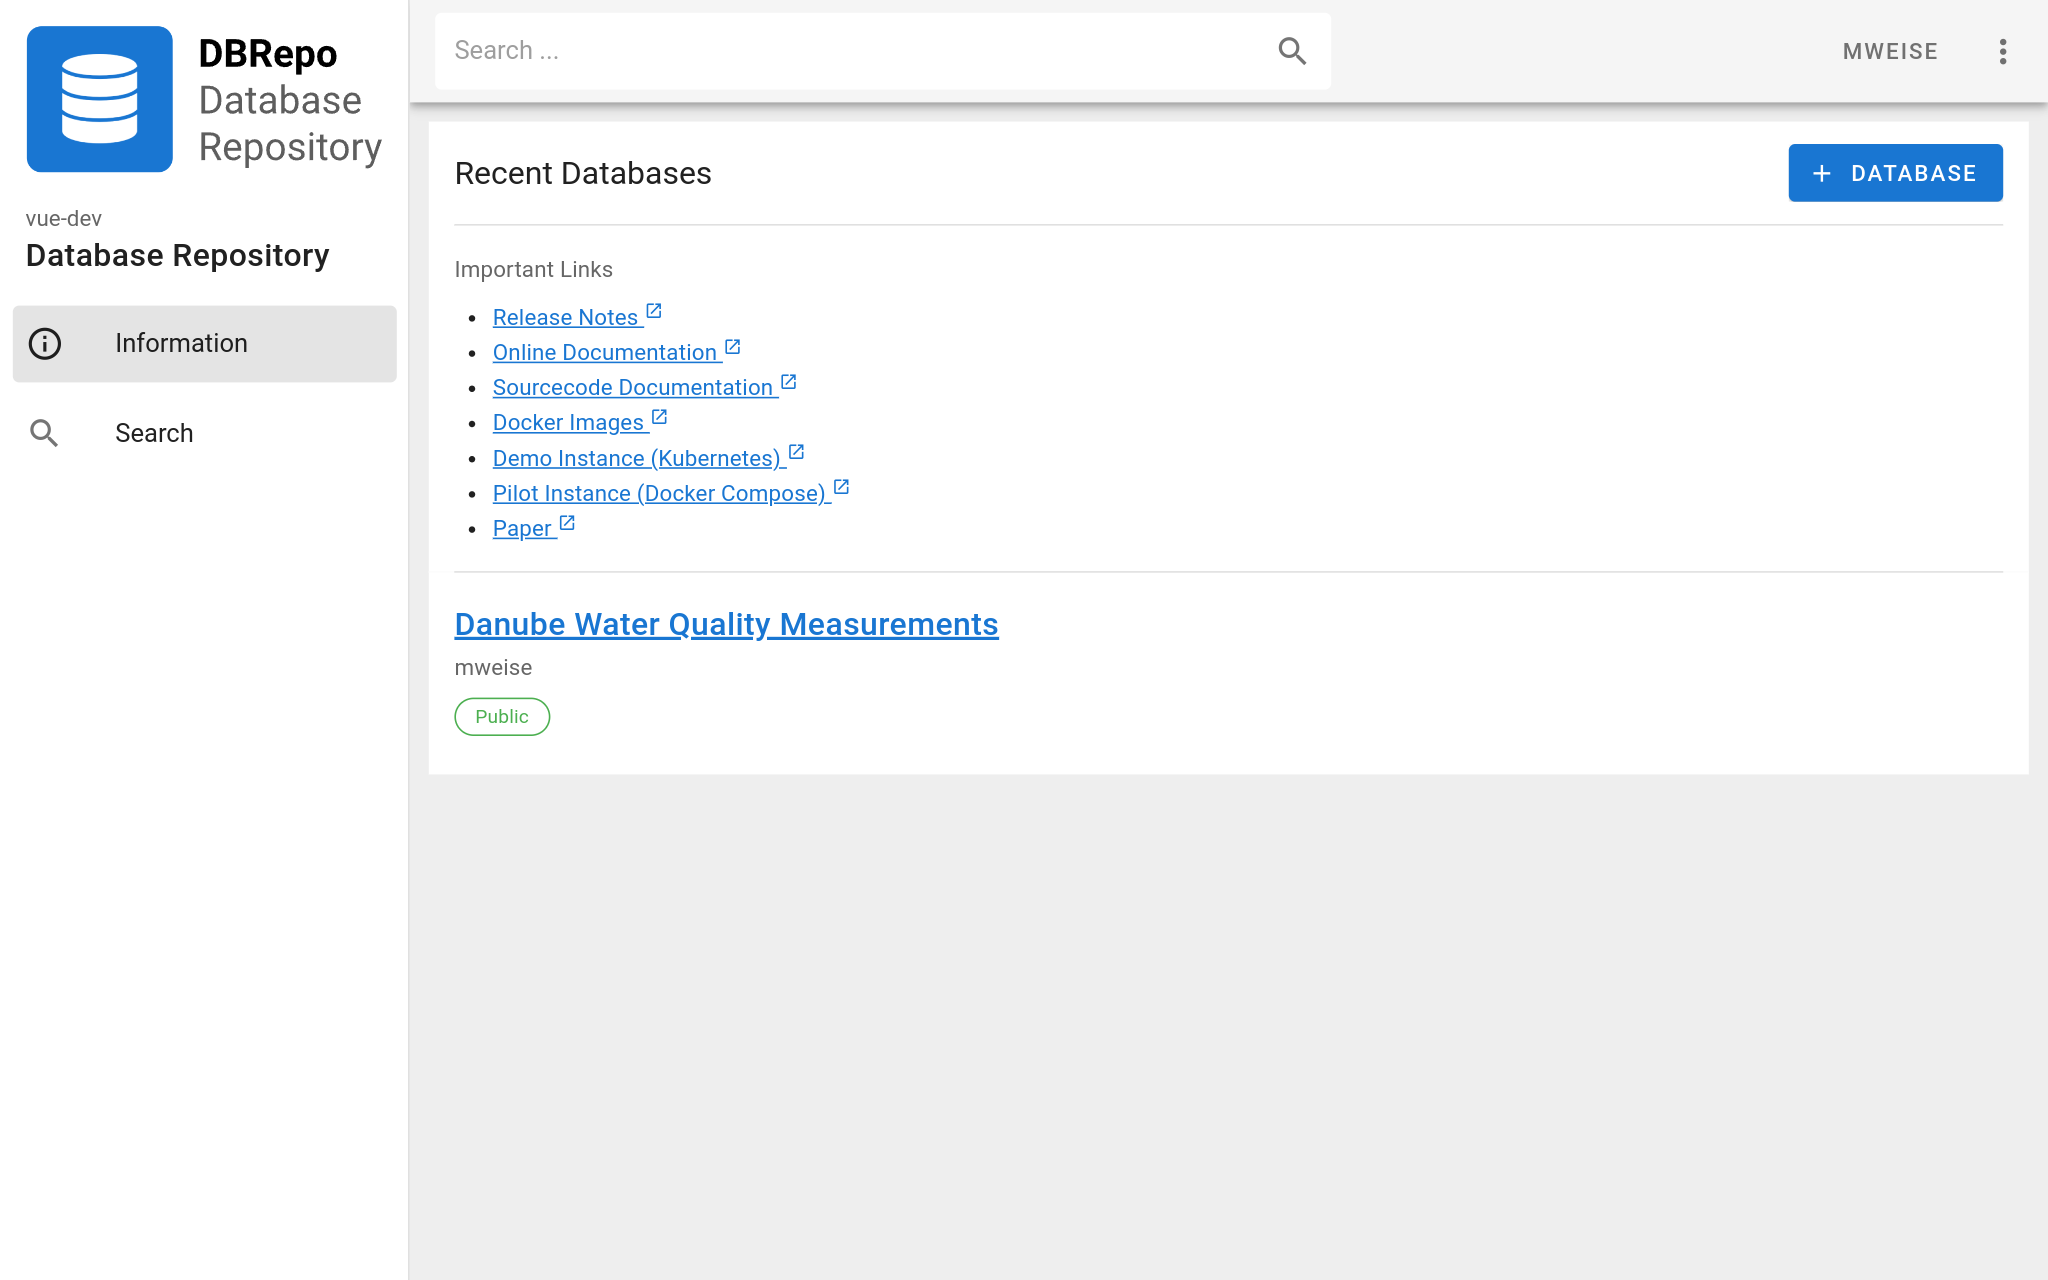Viewport: 2048px width, 1280px height.
Task: Click external link icon beside Pilot Instance
Action: point(842,487)
